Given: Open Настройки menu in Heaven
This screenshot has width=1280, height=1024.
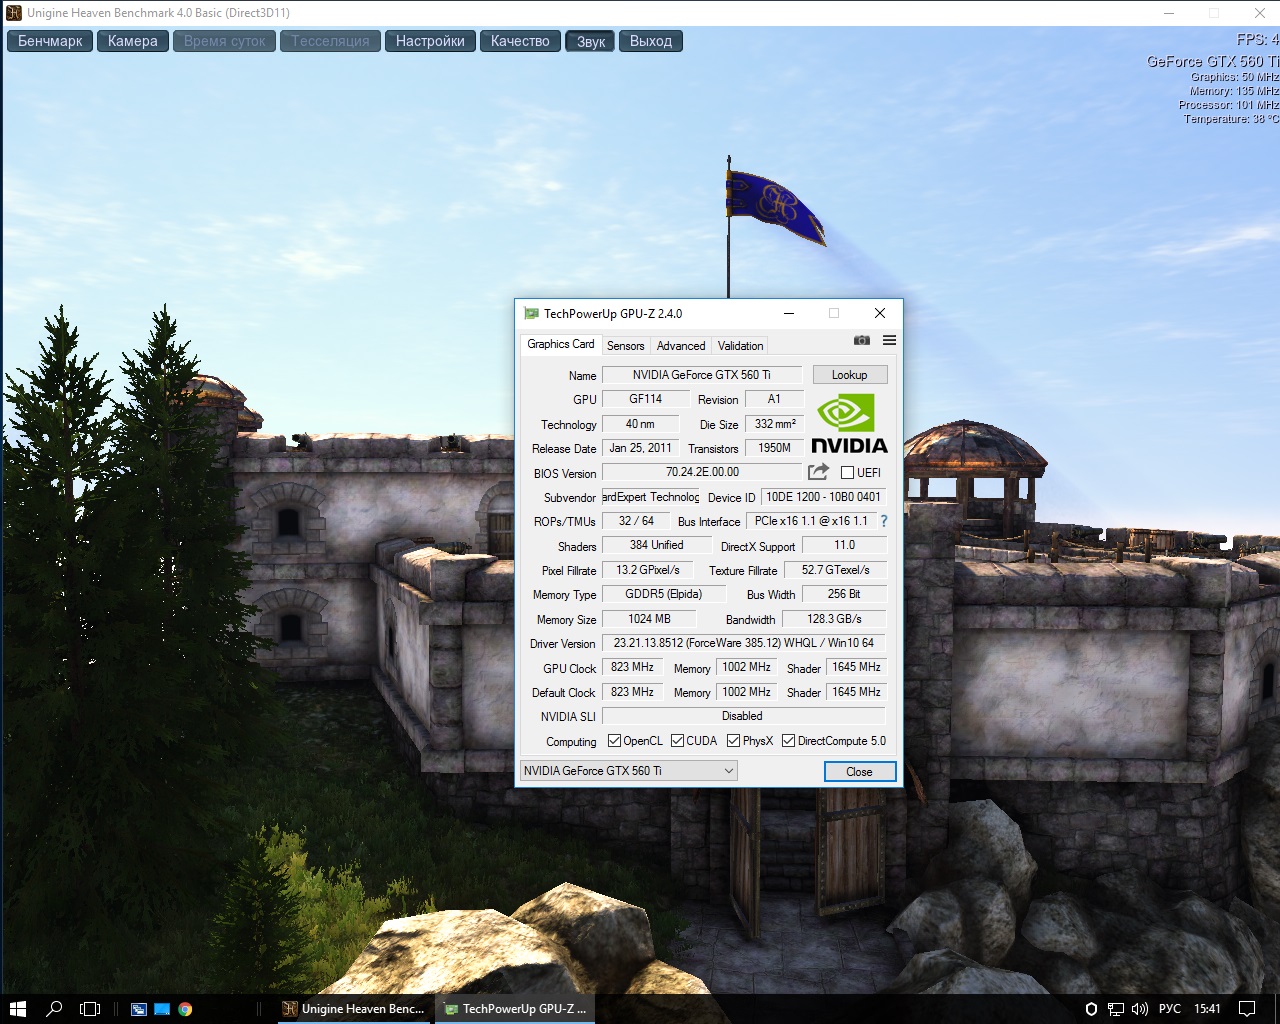Looking at the screenshot, I should (x=430, y=41).
